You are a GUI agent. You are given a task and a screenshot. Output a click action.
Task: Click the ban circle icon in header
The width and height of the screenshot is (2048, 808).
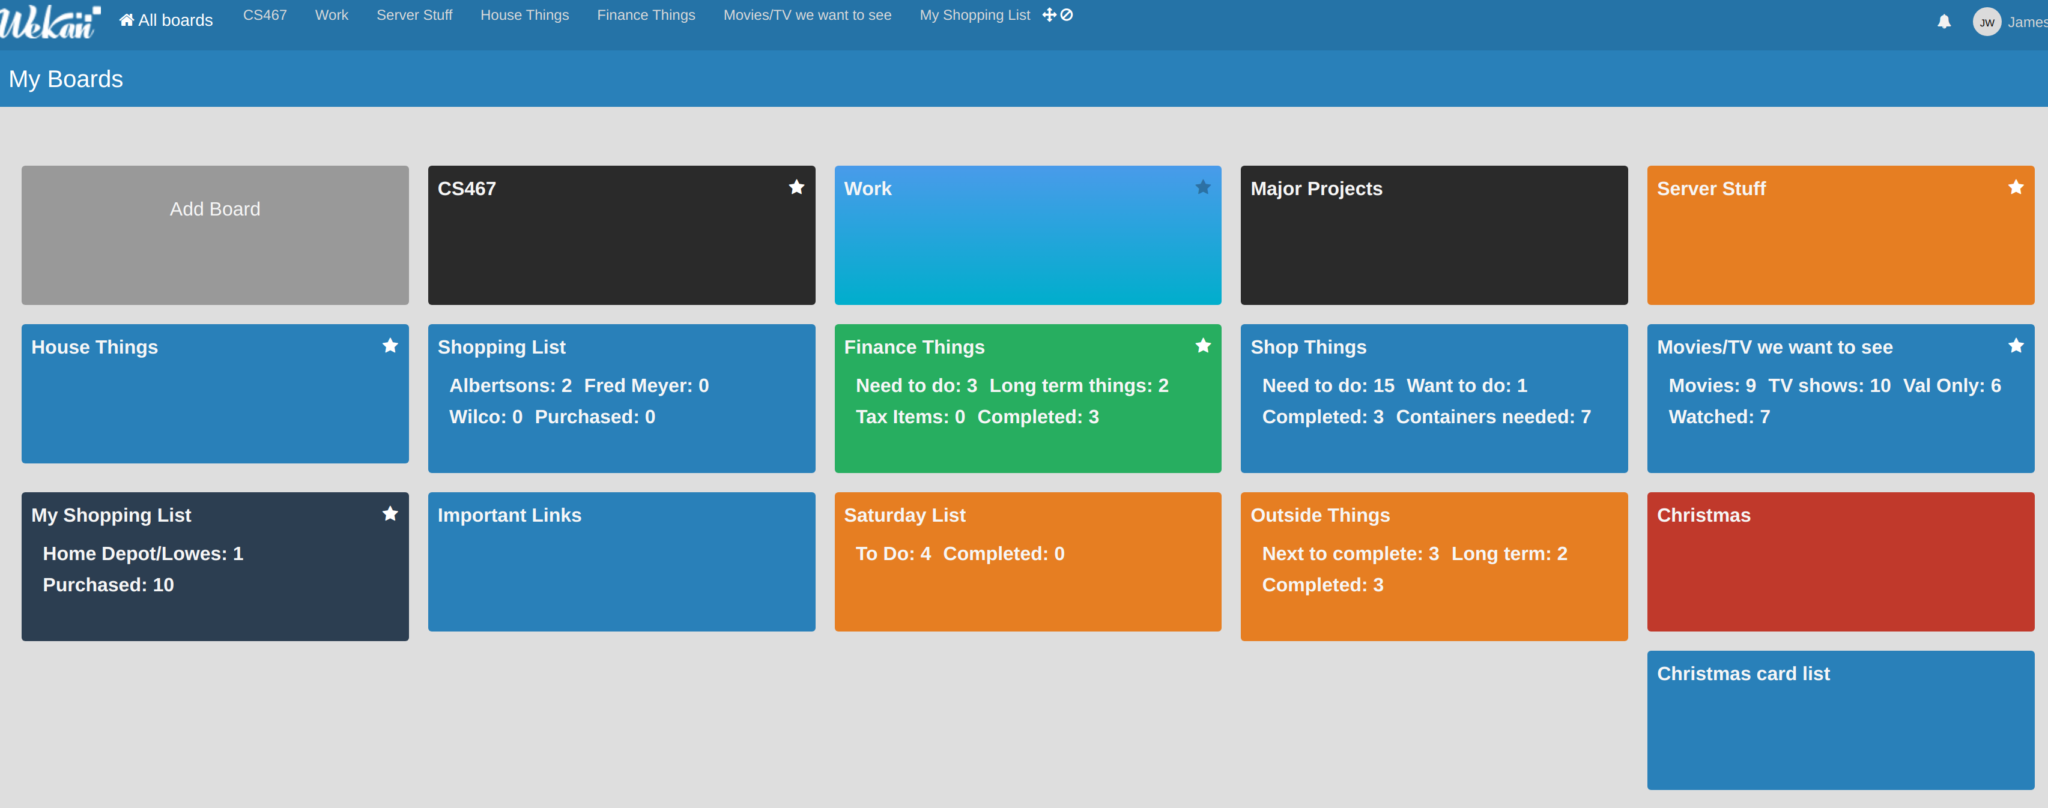tap(1067, 15)
